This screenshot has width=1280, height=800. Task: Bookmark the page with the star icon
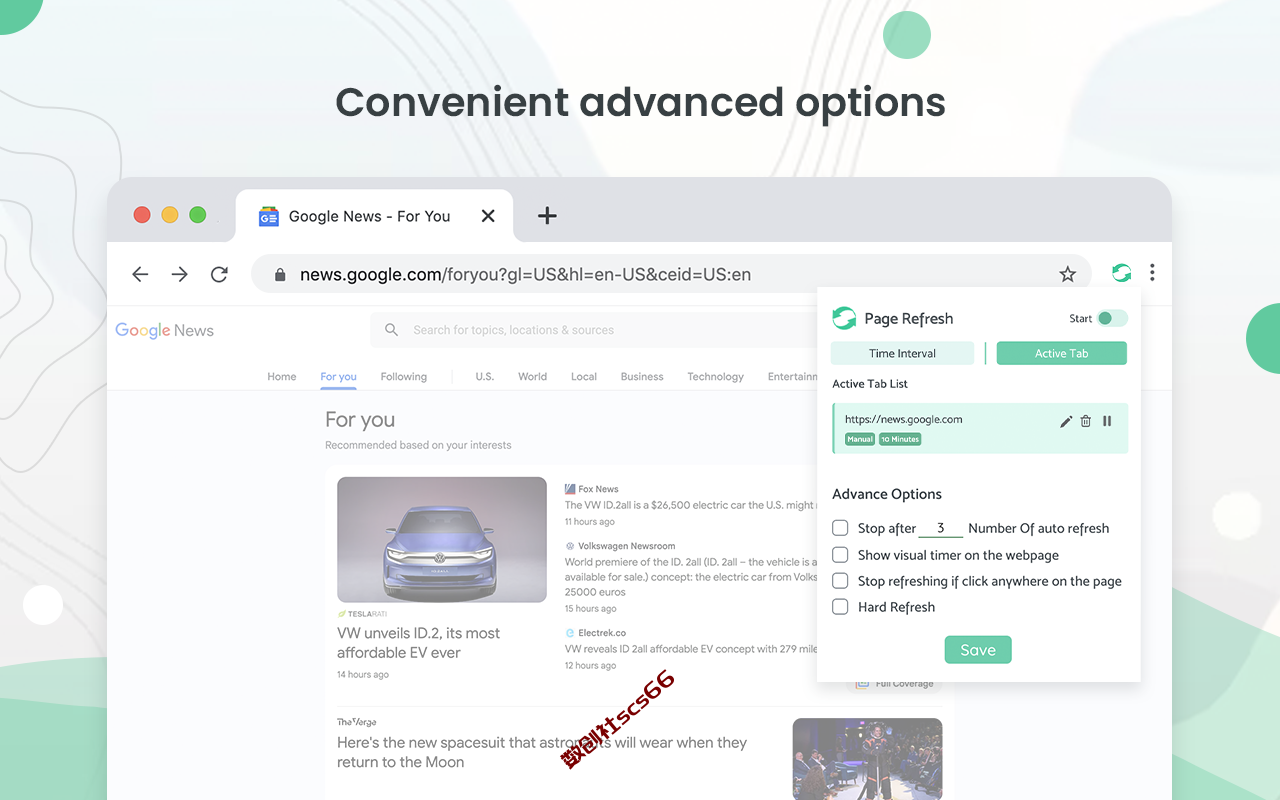[x=1067, y=274]
